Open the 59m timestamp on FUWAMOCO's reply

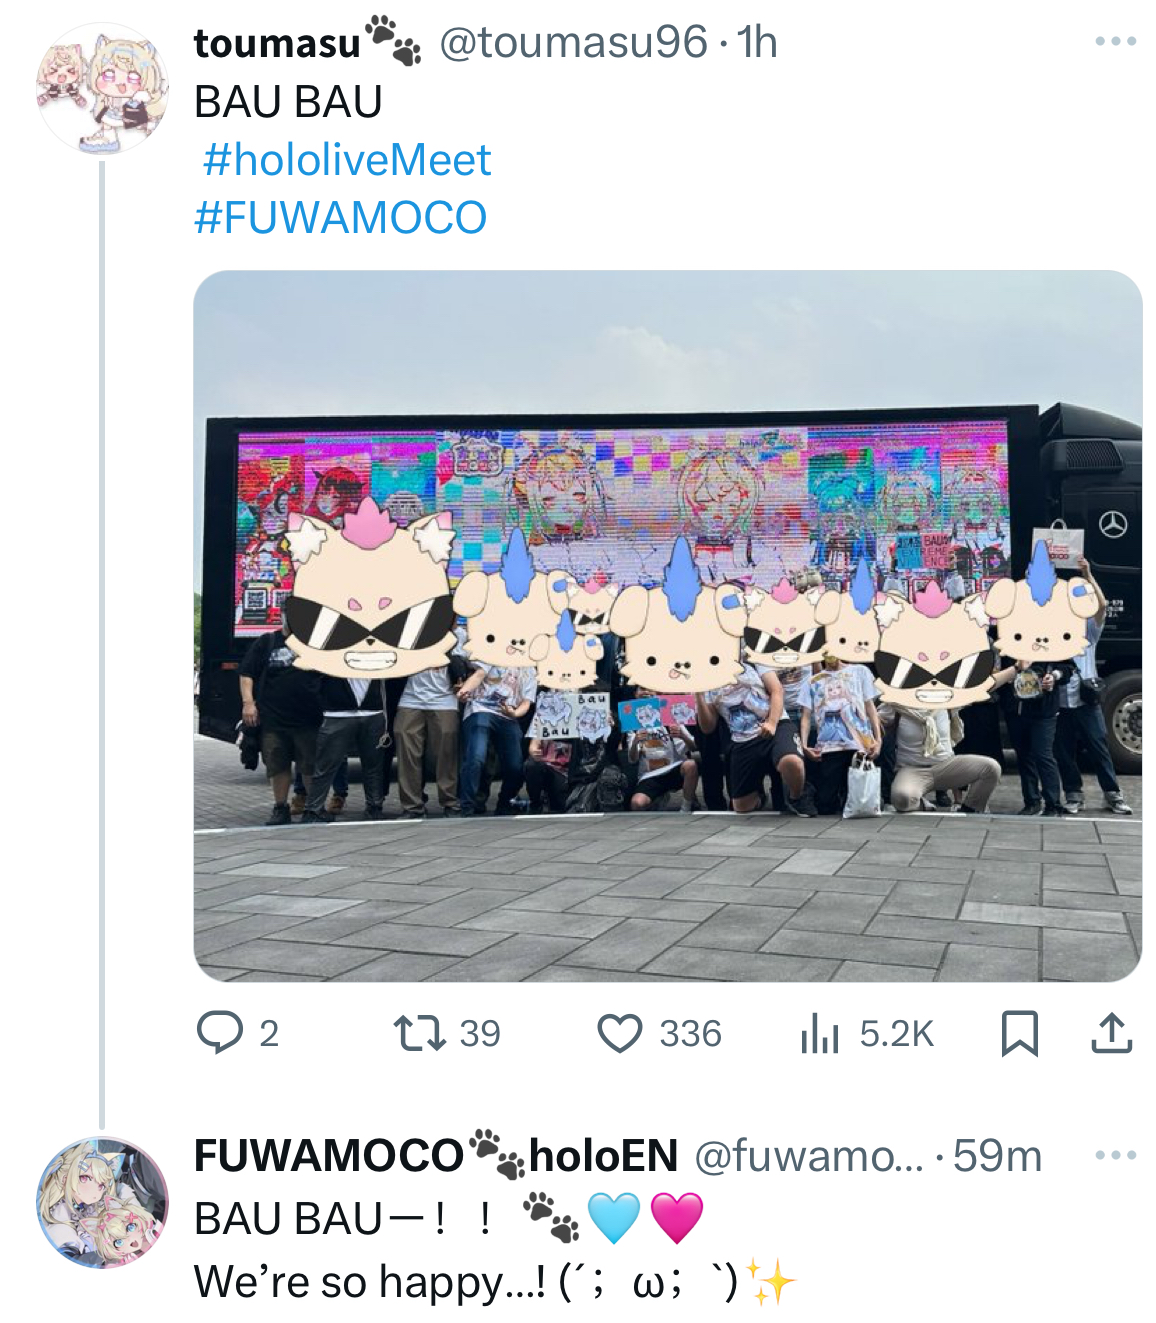[997, 1156]
